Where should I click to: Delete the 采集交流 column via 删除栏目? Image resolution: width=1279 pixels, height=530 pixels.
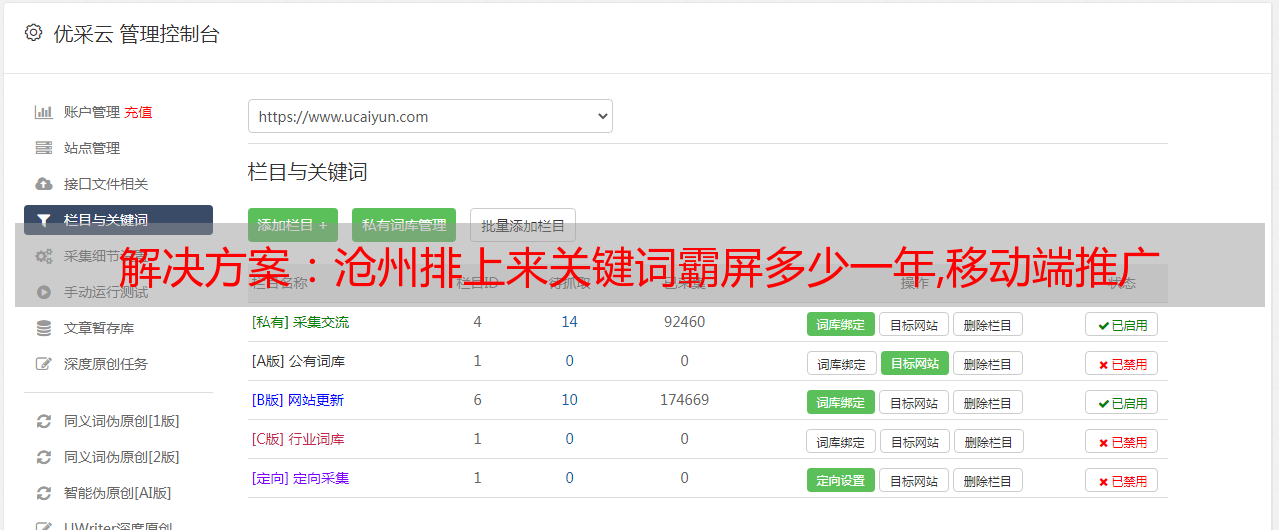point(988,324)
